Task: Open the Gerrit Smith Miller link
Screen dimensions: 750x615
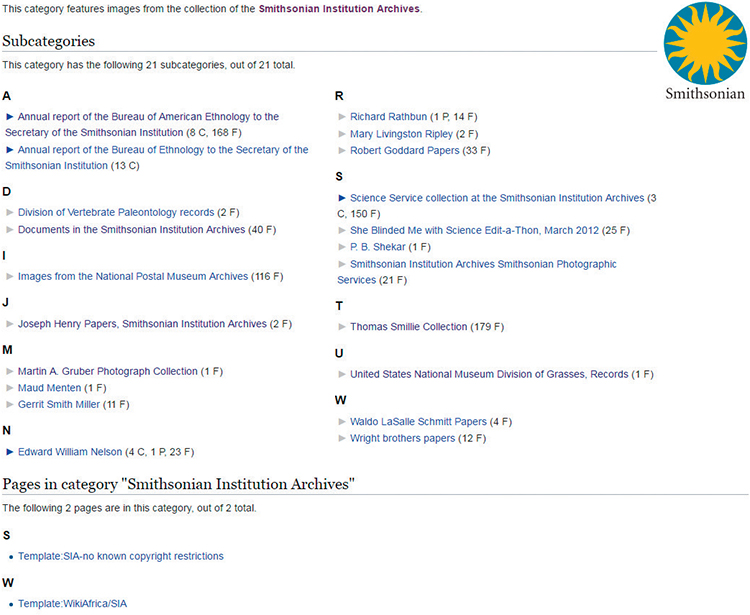Action: pyautogui.click(x=59, y=404)
